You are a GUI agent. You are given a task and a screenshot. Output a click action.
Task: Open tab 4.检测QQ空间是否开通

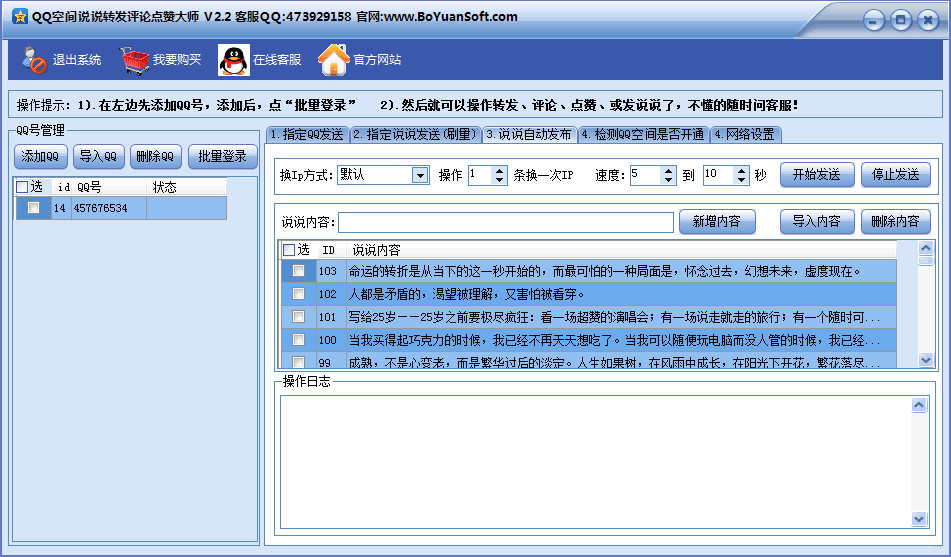pos(644,135)
